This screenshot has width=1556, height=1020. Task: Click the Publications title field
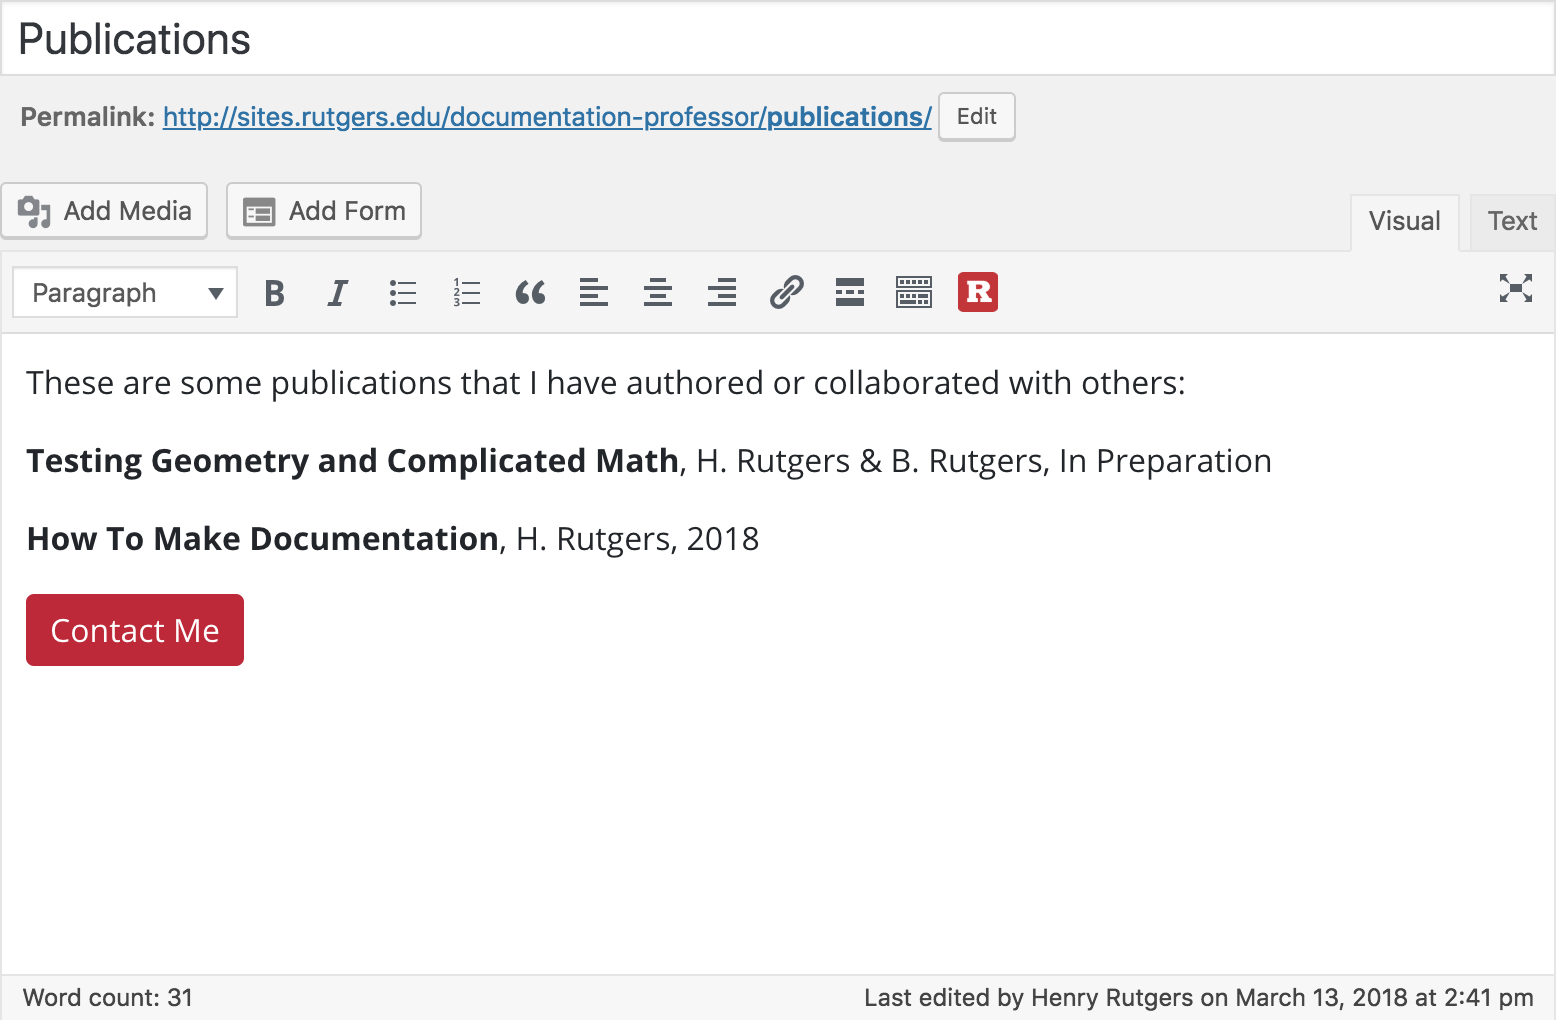(778, 40)
